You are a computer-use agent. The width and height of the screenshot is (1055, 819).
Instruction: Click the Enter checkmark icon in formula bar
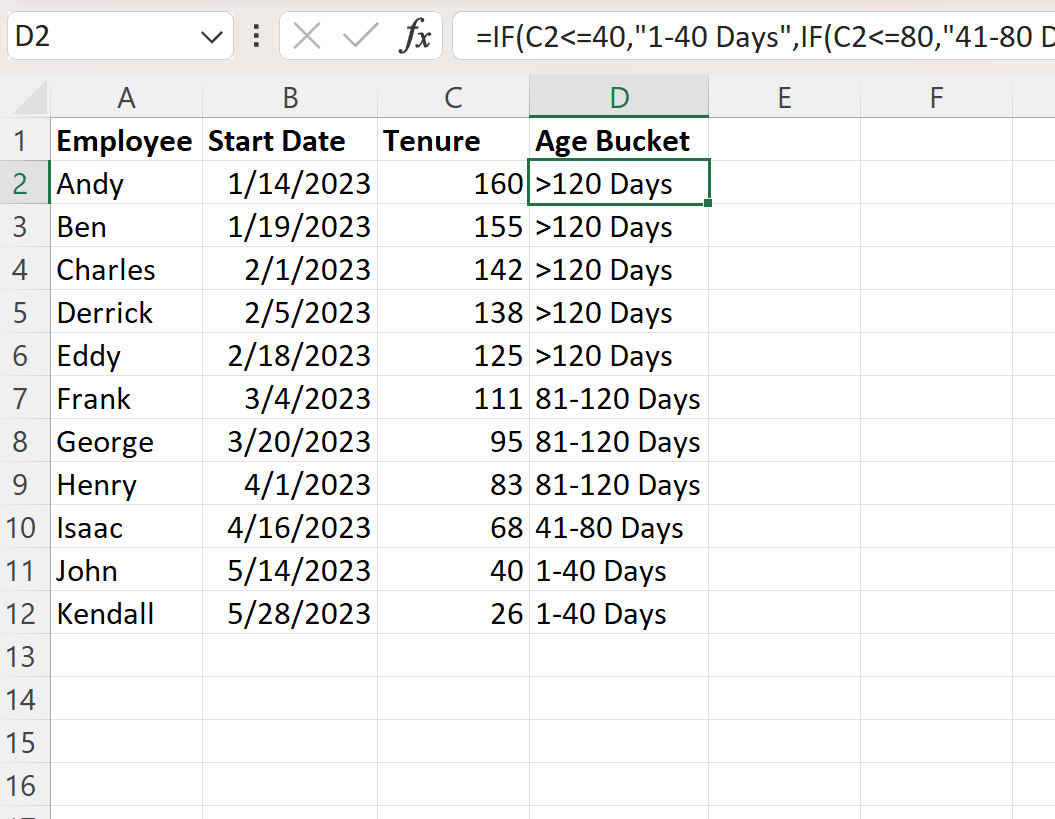coord(360,34)
